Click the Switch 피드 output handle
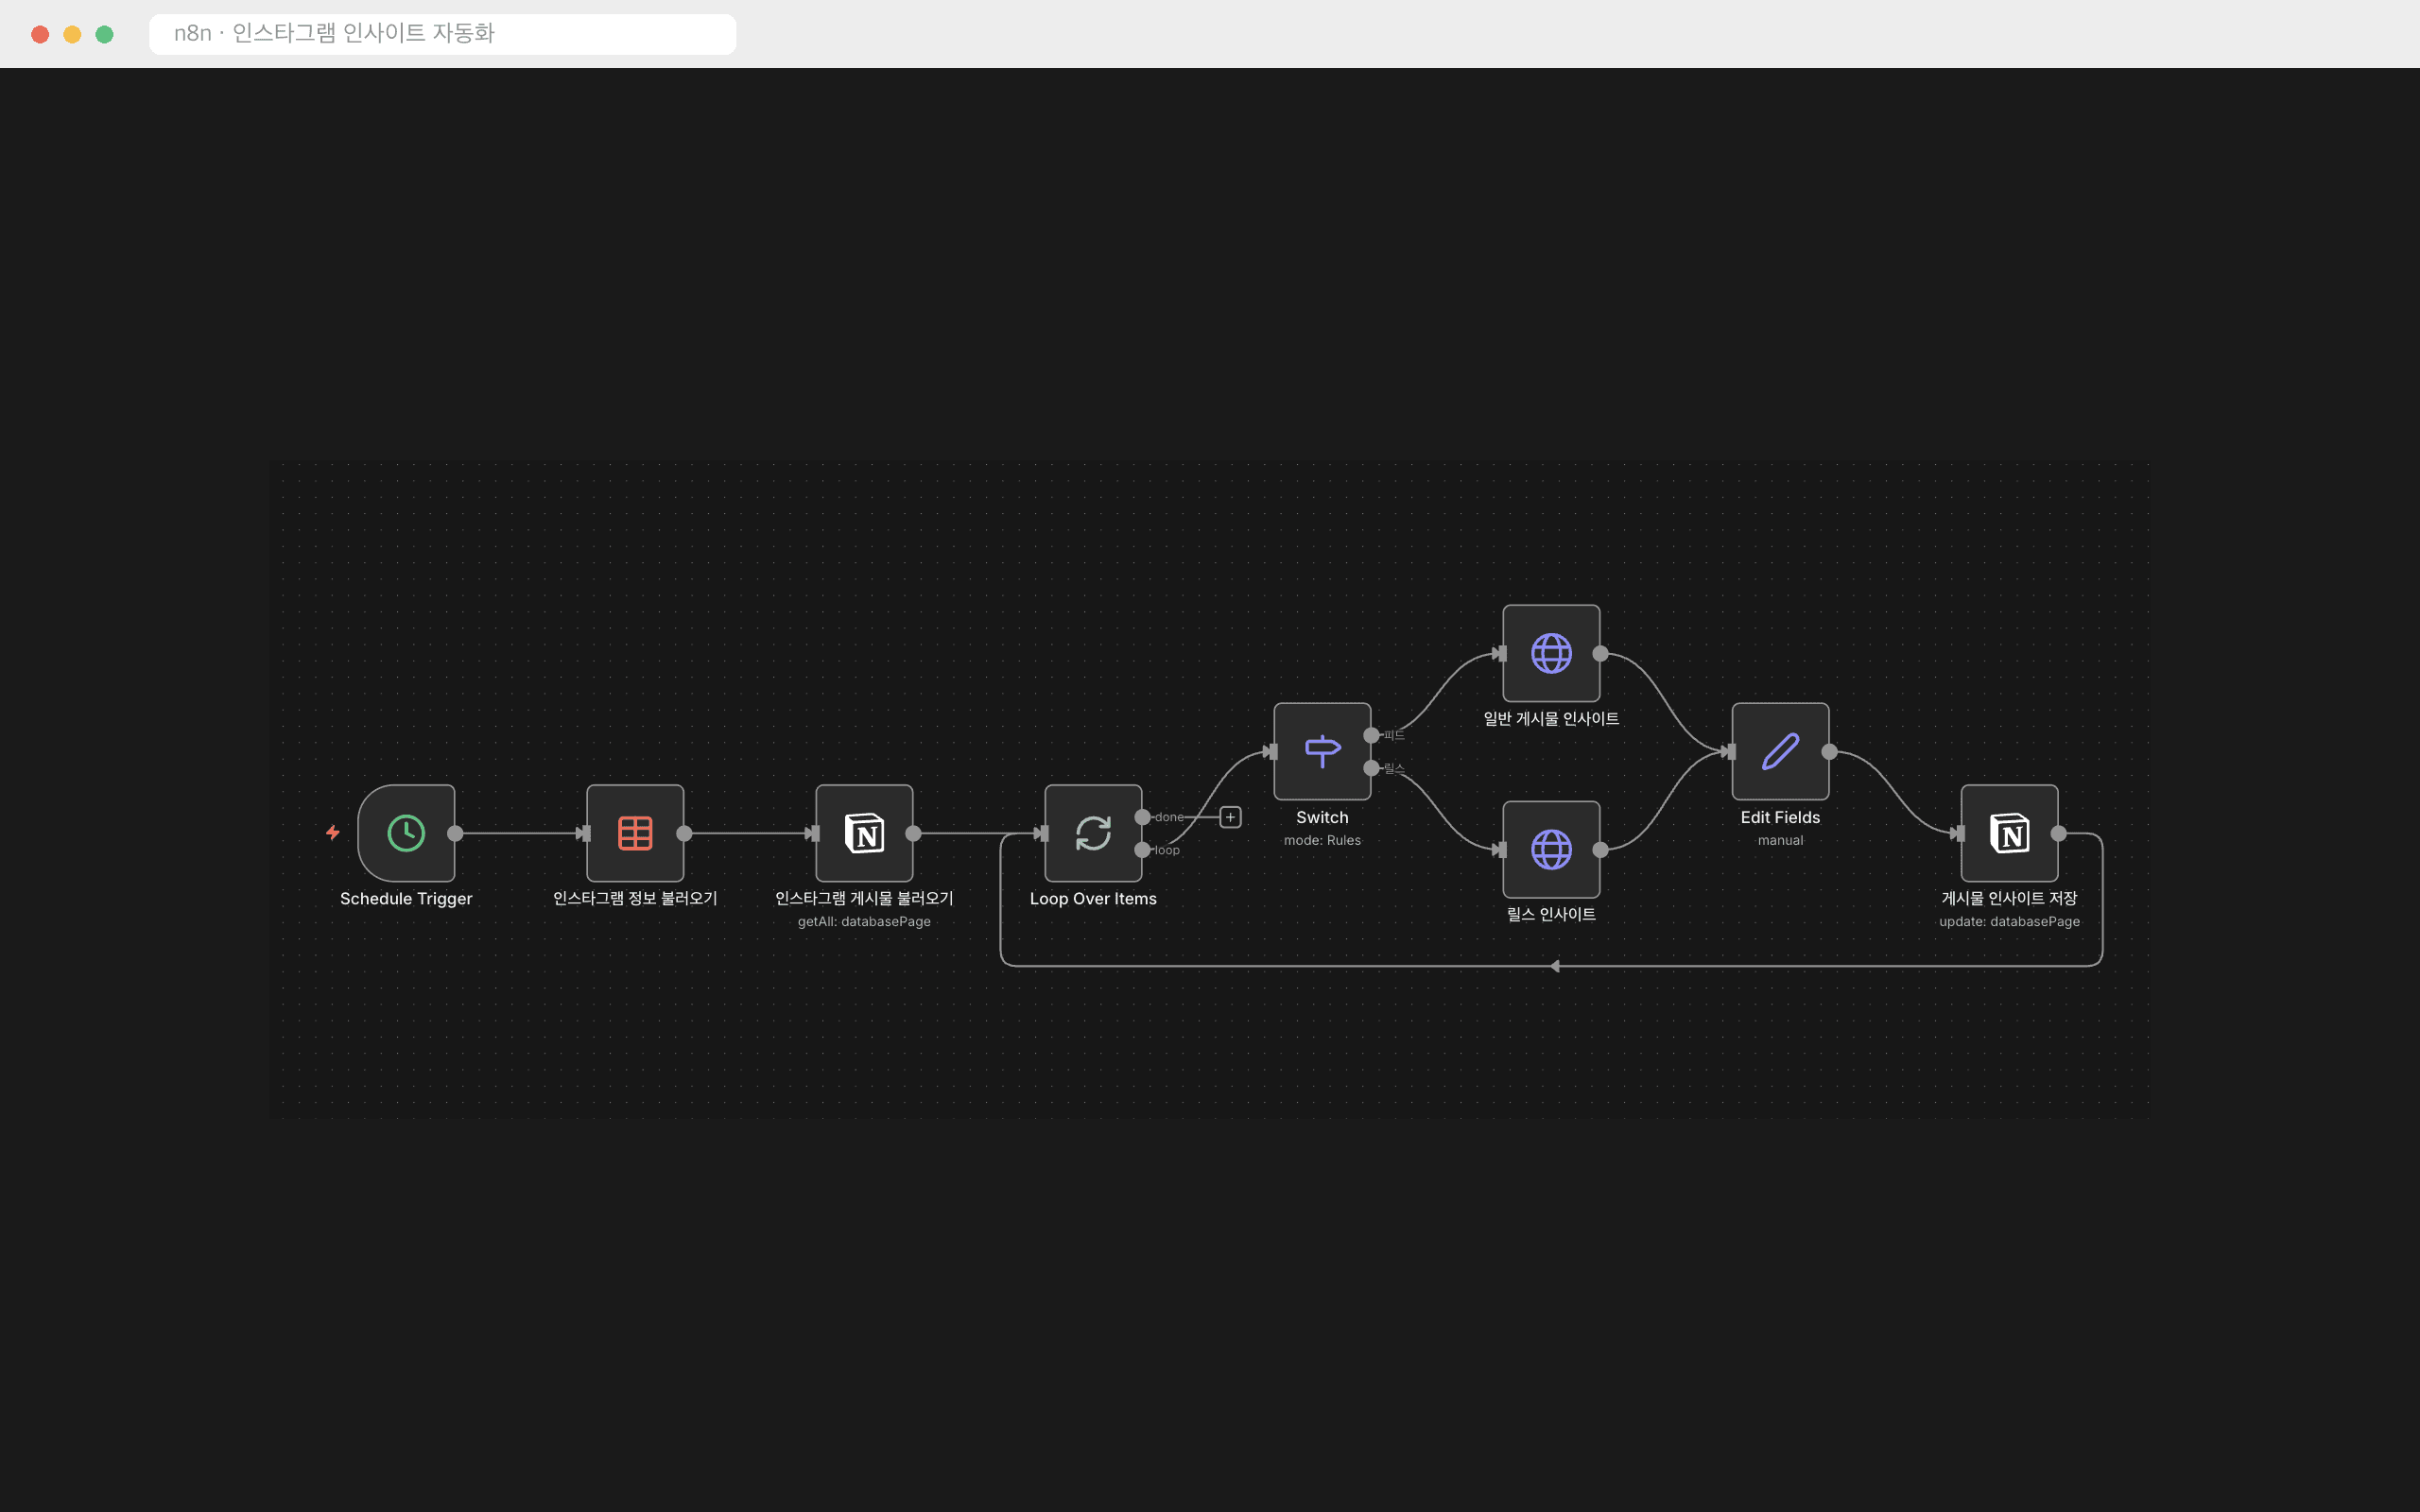This screenshot has width=2420, height=1512. [1371, 735]
